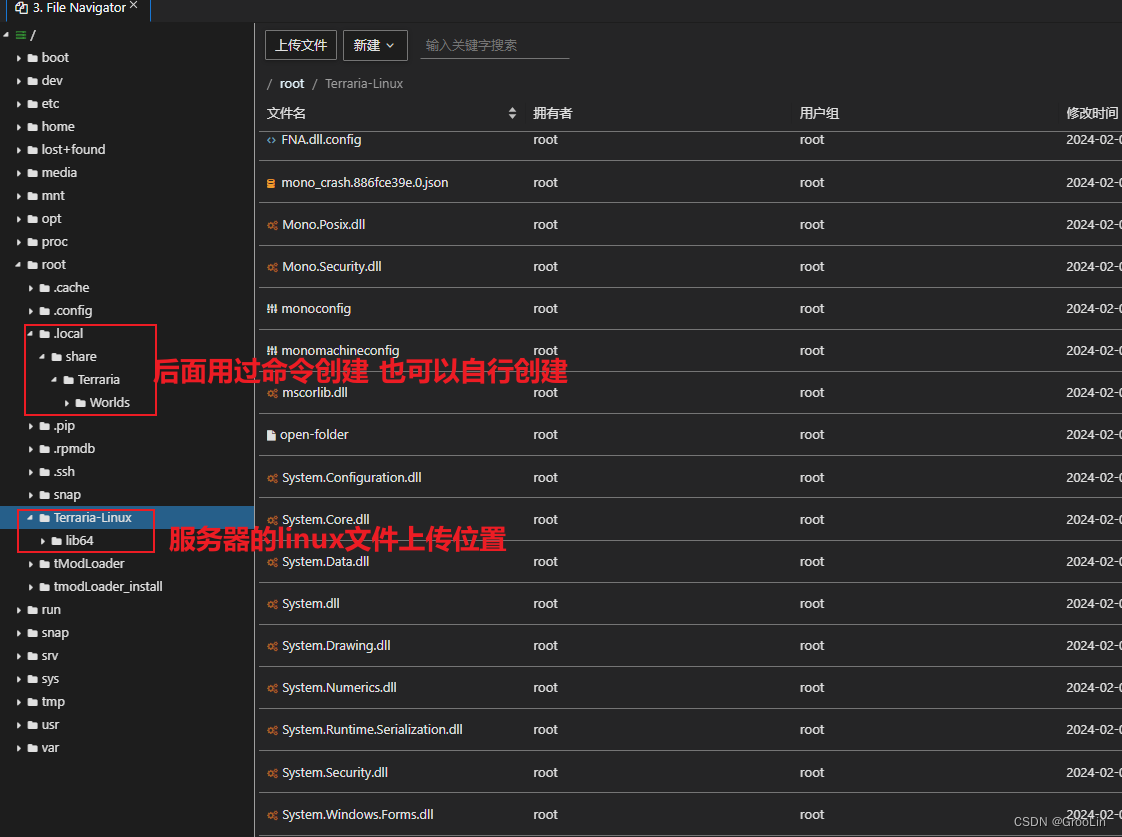Image resolution: width=1122 pixels, height=837 pixels.
Task: Open the mscorlib.dll file row
Action: coord(690,393)
